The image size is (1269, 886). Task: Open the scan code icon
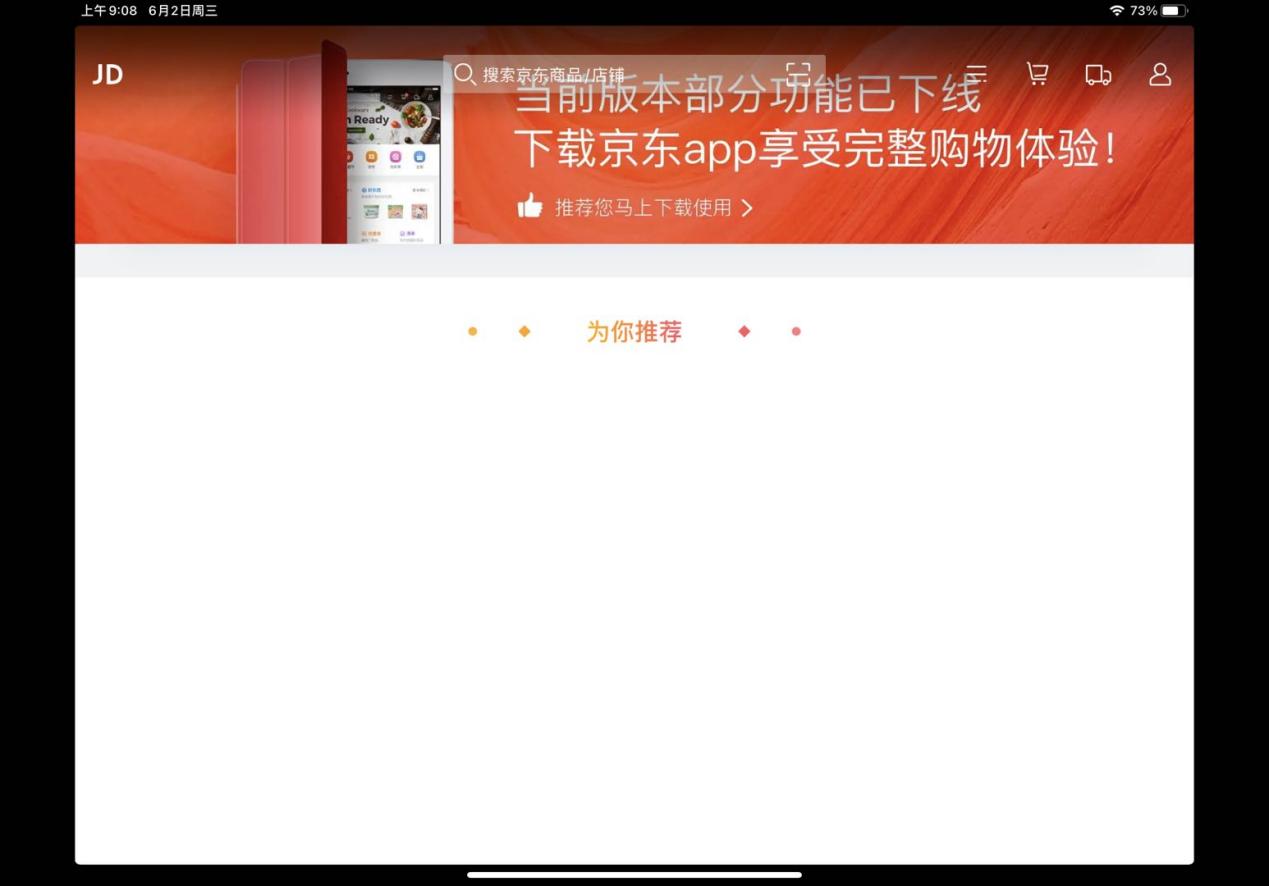coord(798,74)
